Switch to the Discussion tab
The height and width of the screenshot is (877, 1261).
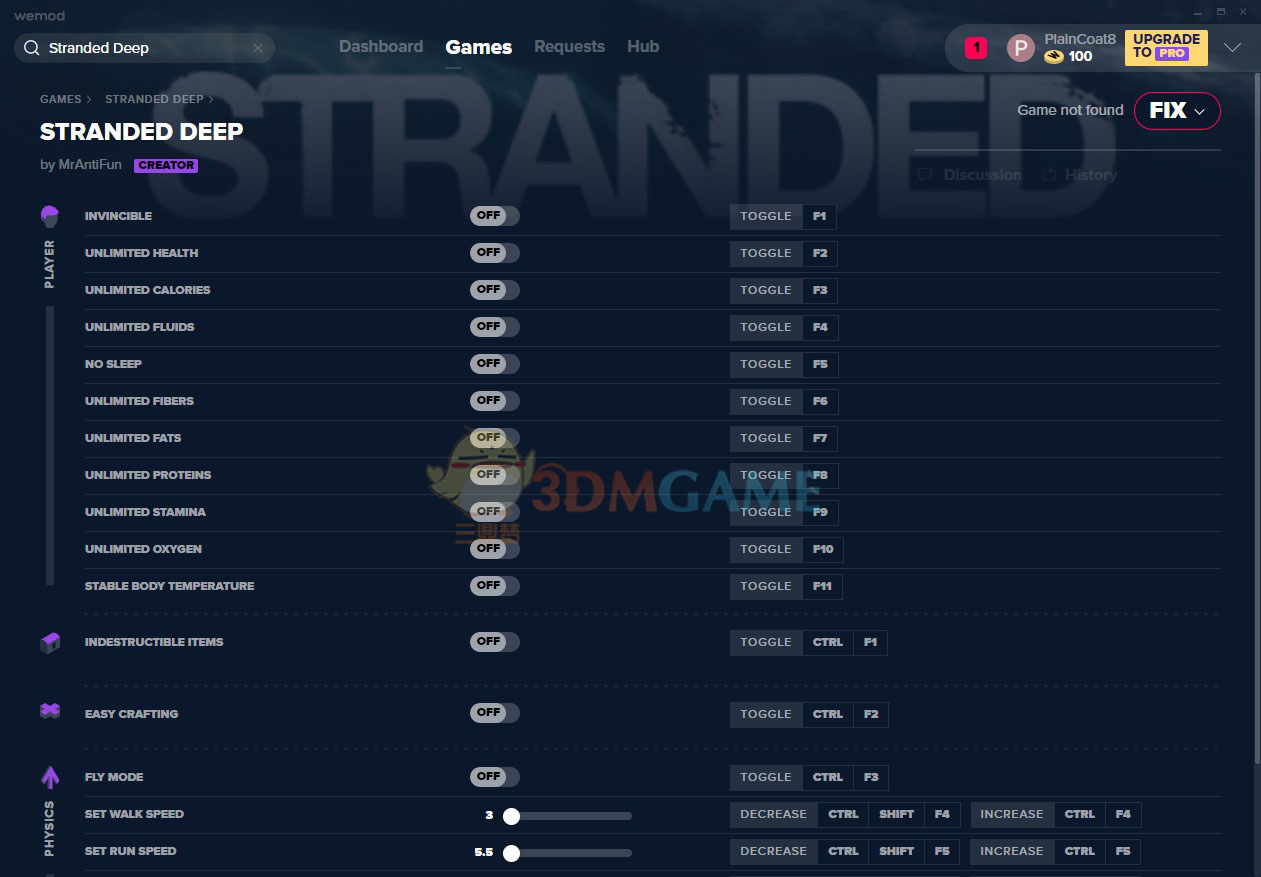click(x=983, y=175)
